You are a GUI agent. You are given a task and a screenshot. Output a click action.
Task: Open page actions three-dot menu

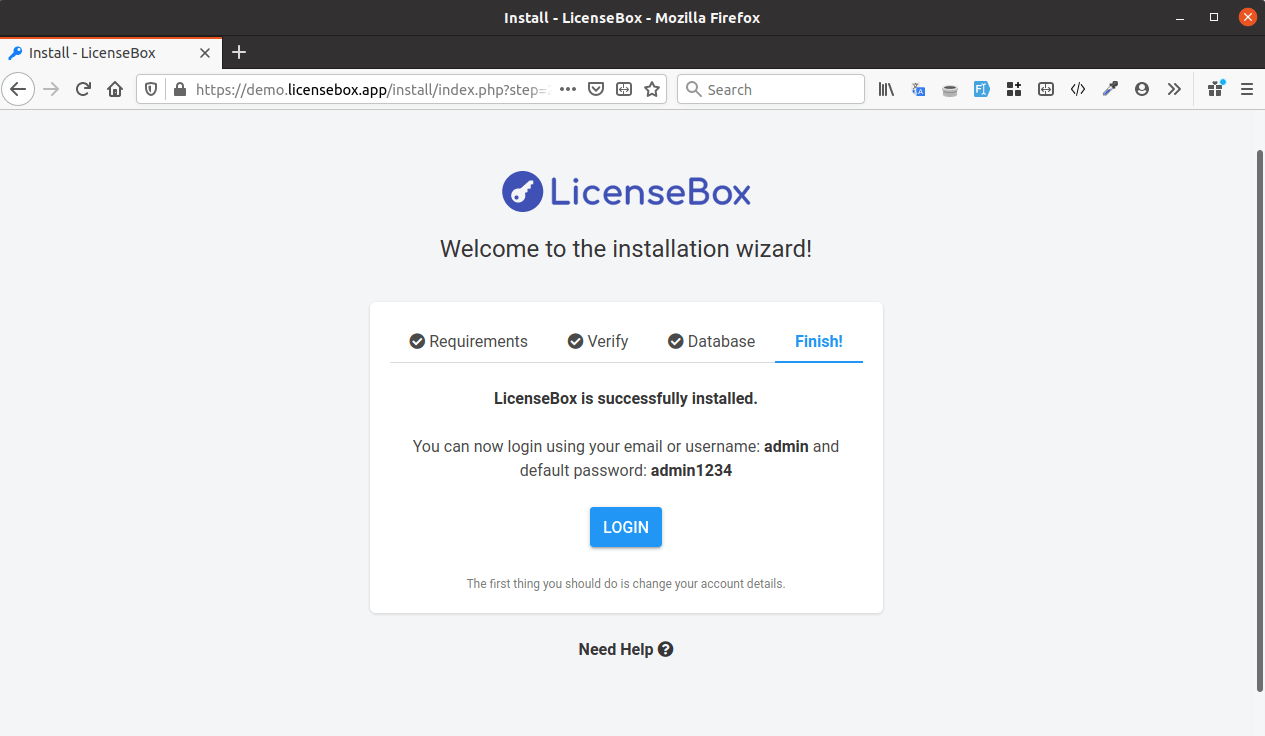(x=568, y=89)
